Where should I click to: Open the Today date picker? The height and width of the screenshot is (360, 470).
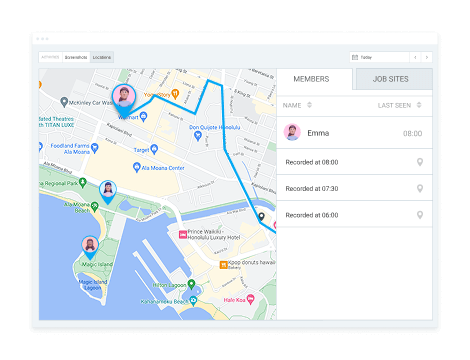click(379, 57)
